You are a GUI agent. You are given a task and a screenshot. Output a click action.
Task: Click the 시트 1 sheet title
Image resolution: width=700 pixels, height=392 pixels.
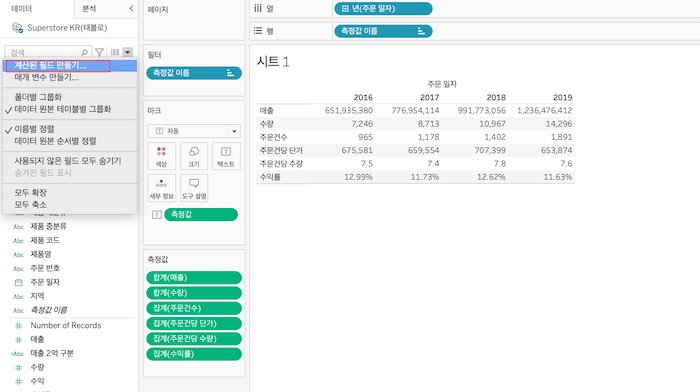(x=273, y=62)
